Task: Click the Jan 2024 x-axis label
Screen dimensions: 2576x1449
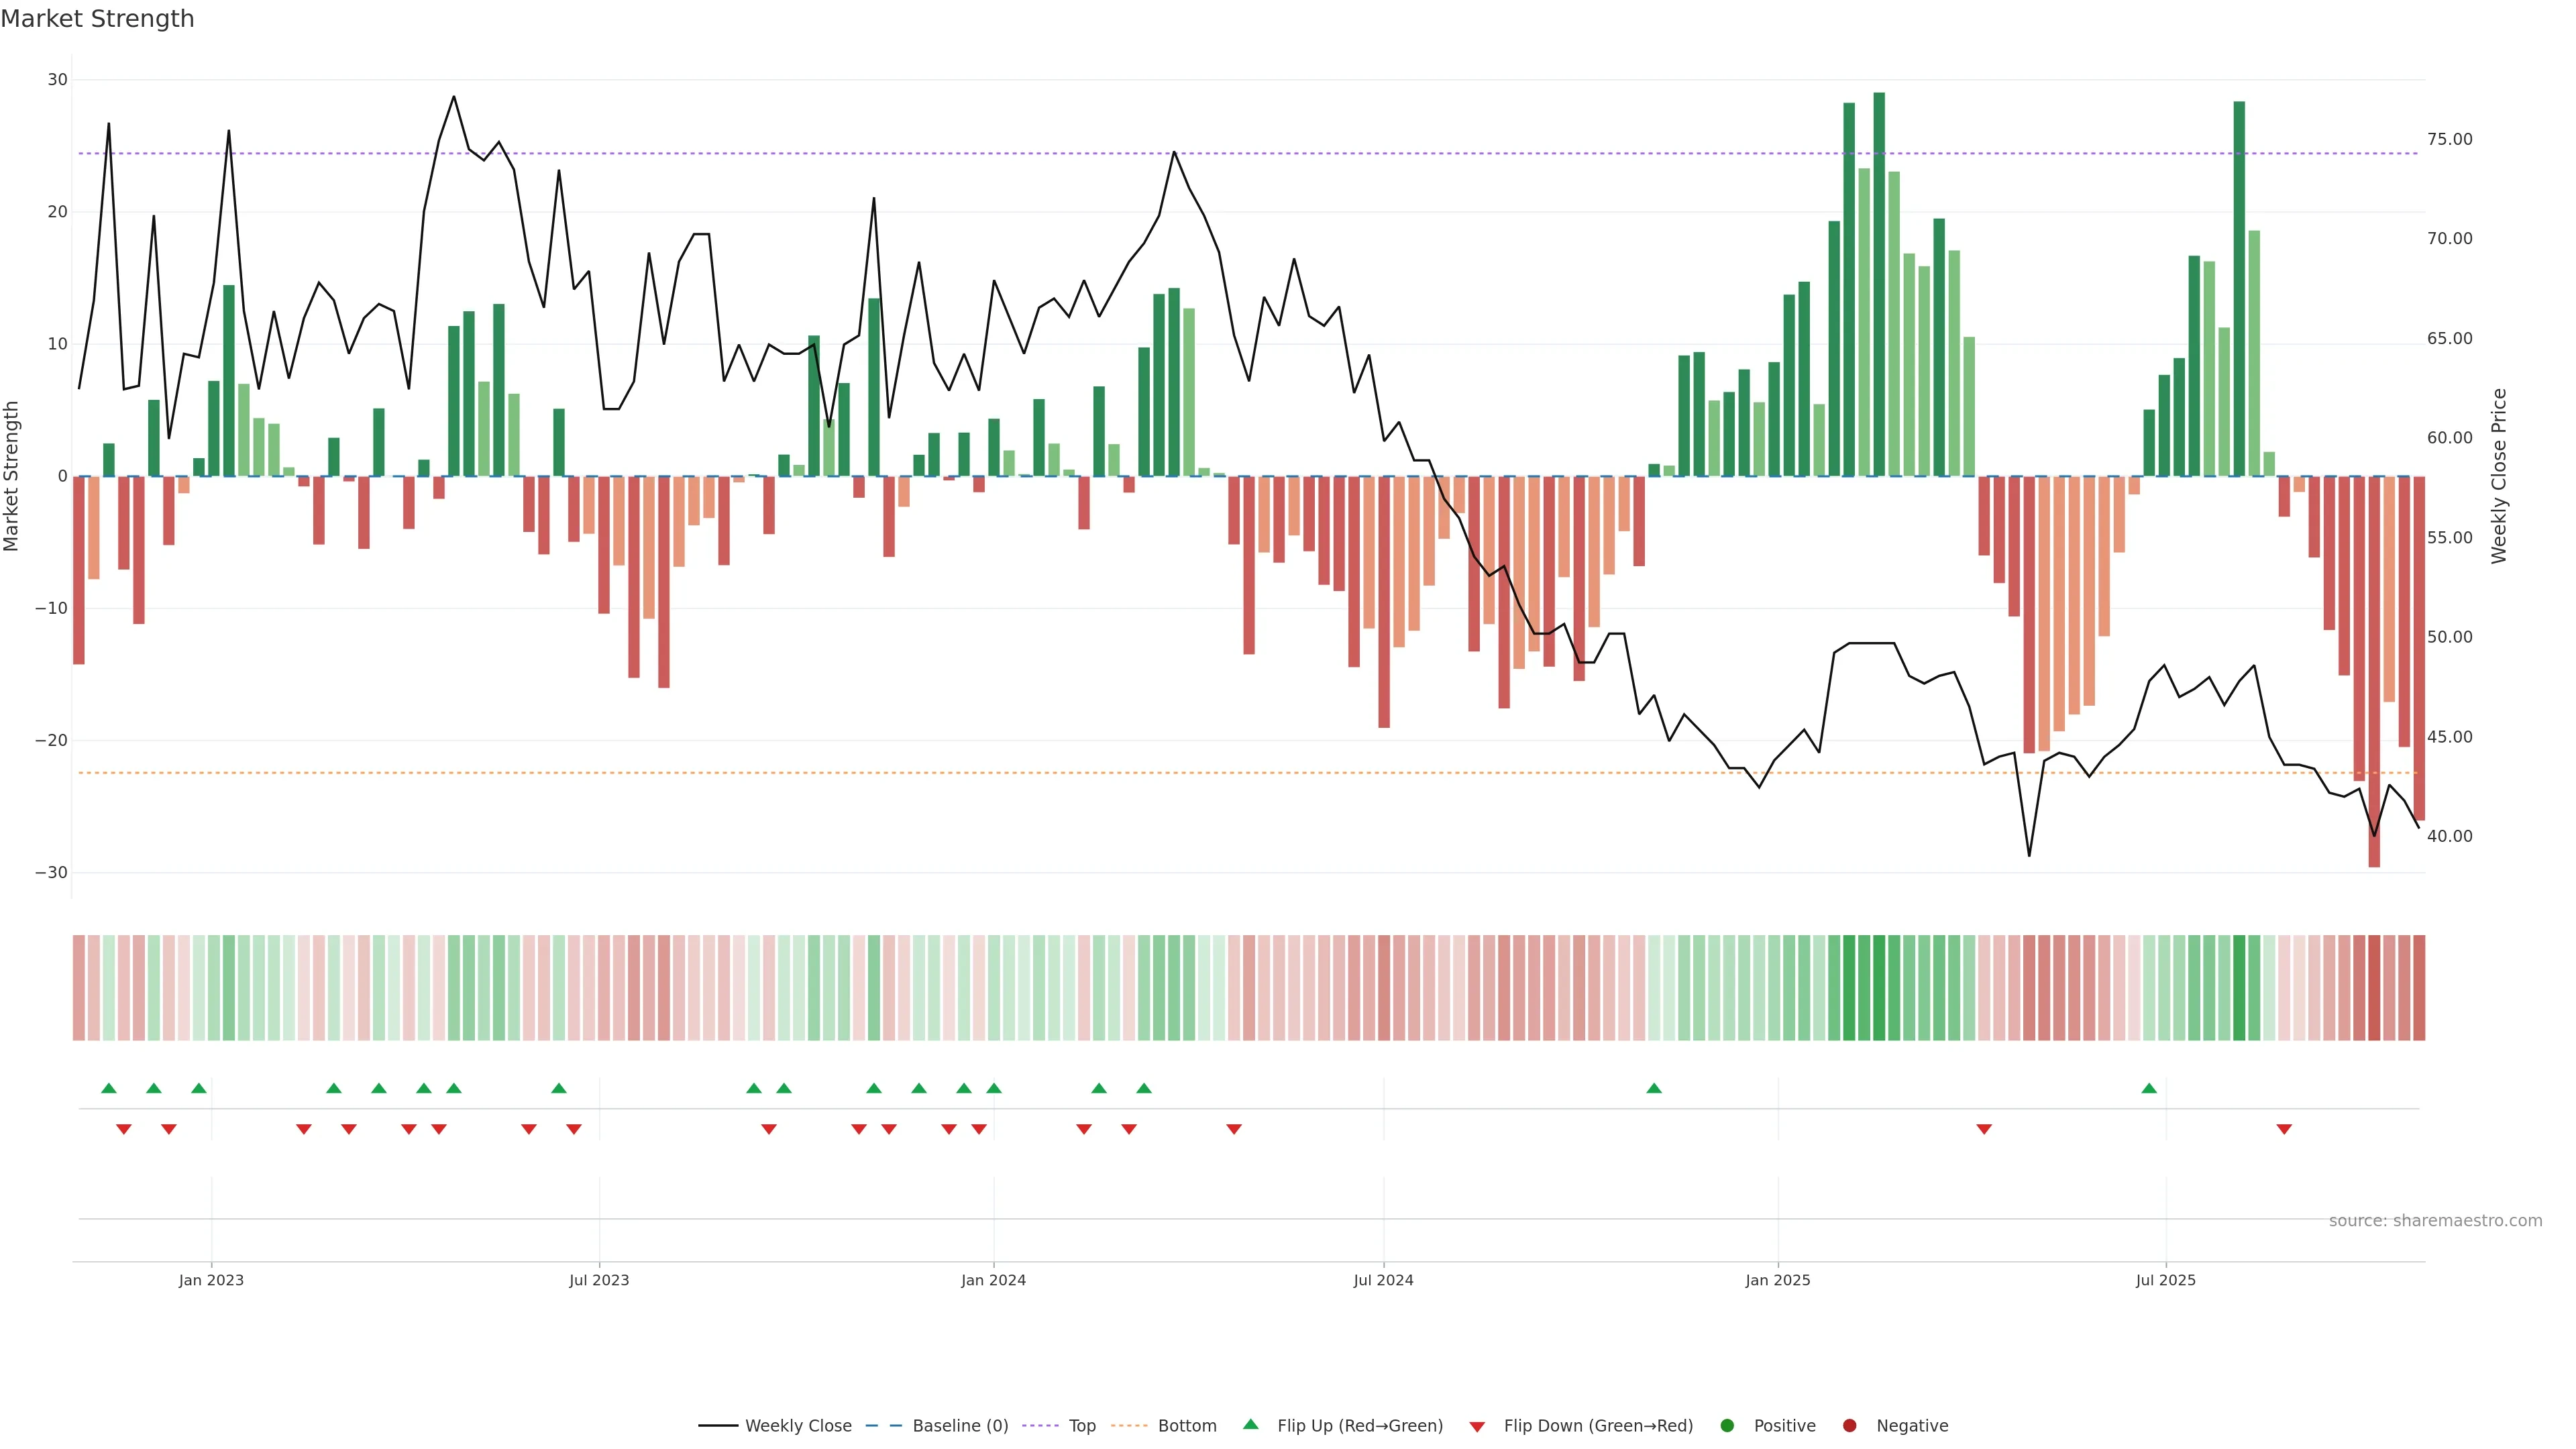Action: coord(993,1280)
